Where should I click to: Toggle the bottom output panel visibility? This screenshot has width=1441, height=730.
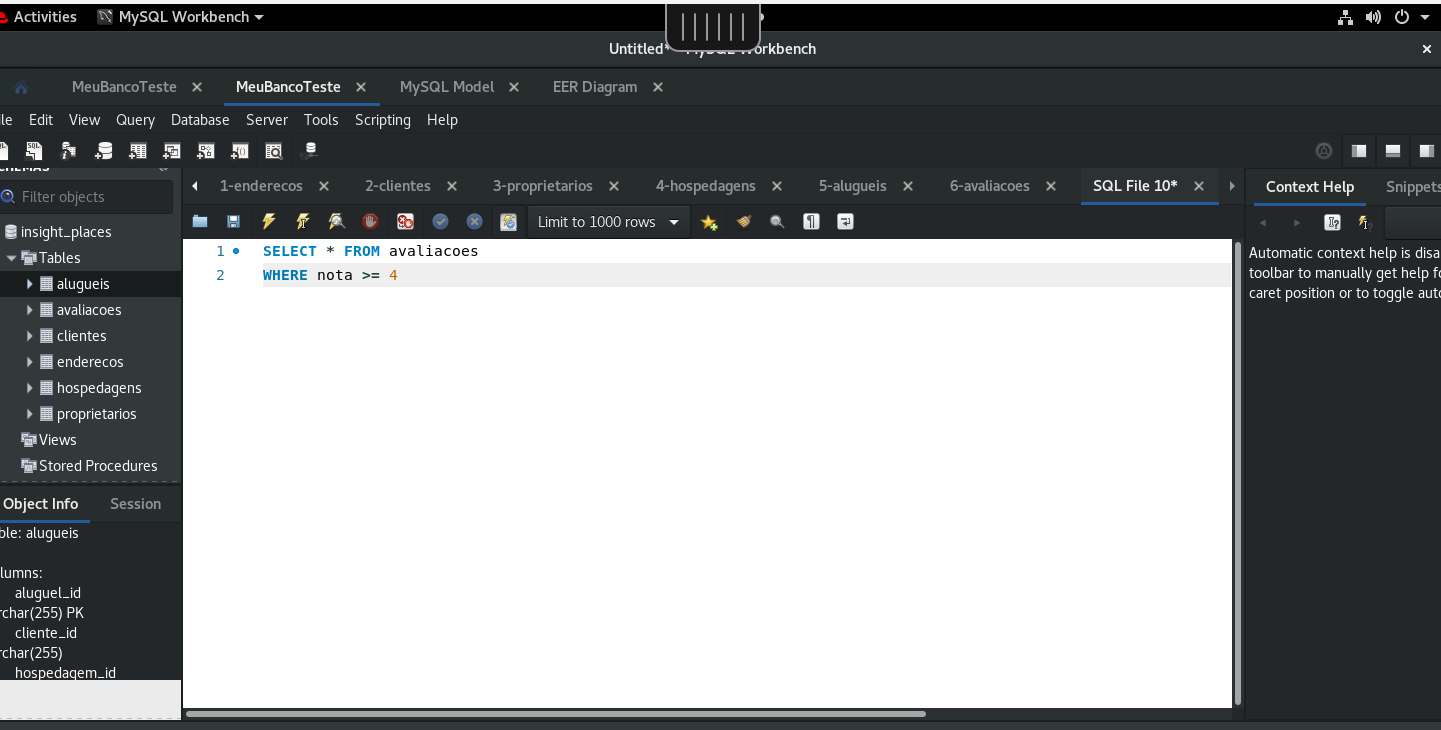(1393, 151)
